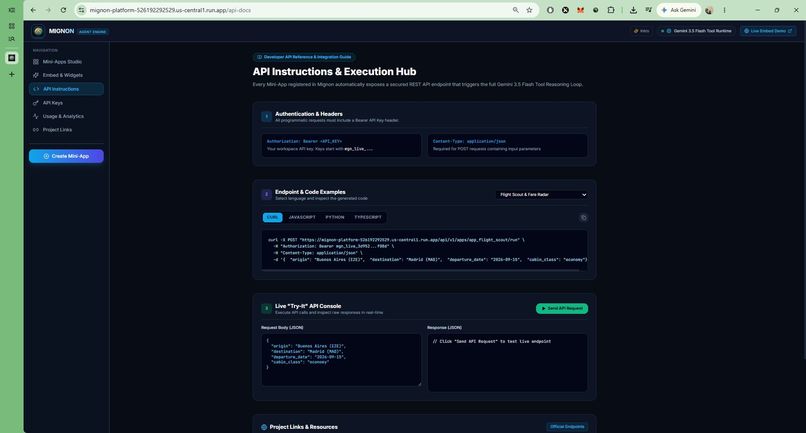806x433 pixels.
Task: Click the Agent Engine badge
Action: tap(93, 31)
